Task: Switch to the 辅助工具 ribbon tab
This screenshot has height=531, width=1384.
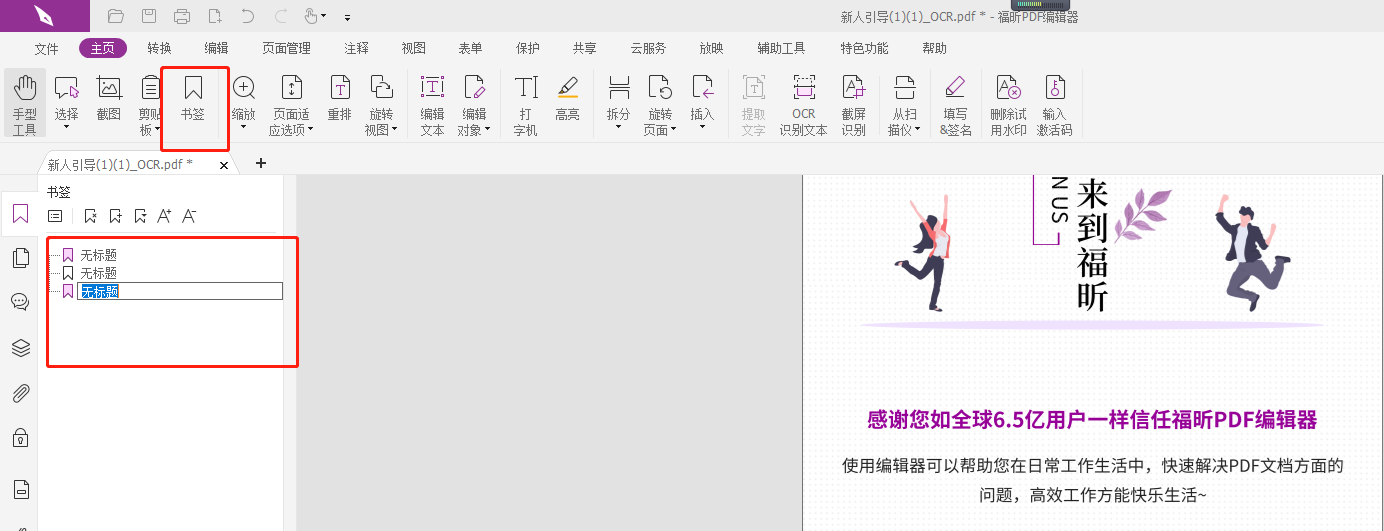Action: click(x=781, y=48)
